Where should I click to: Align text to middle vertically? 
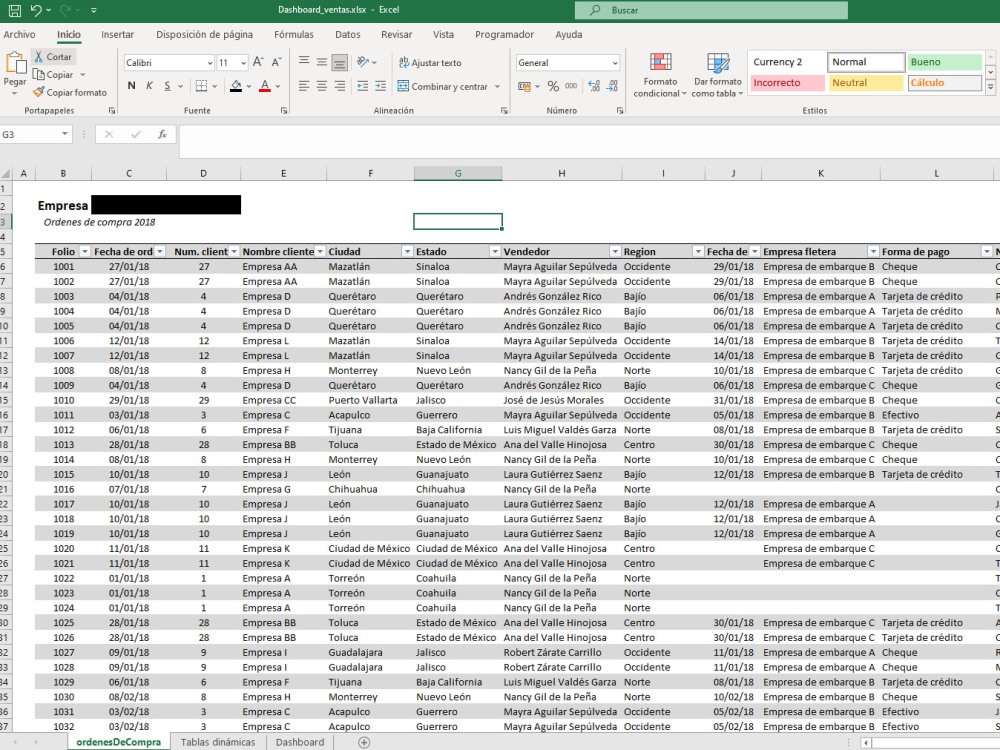click(322, 62)
